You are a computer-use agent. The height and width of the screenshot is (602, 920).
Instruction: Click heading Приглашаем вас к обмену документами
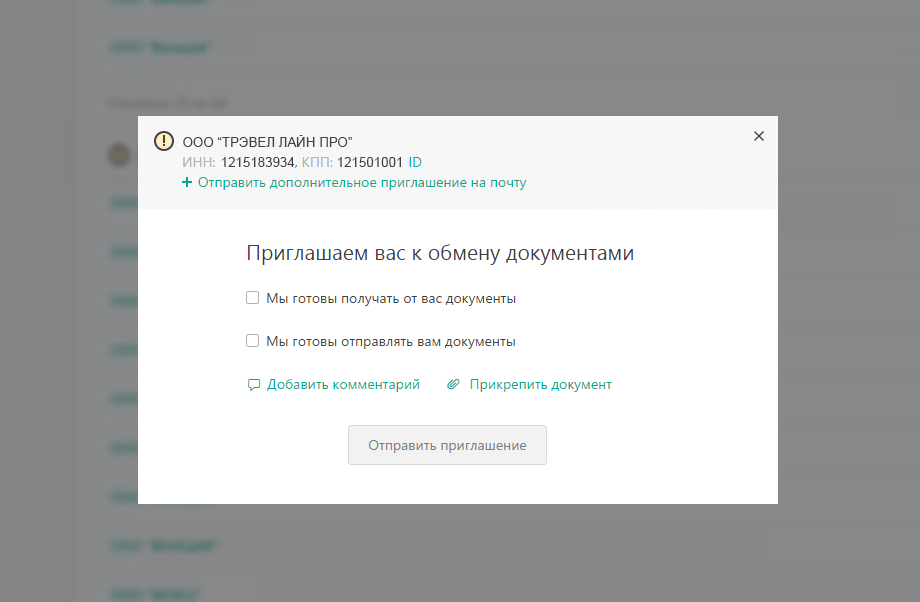pyautogui.click(x=440, y=253)
